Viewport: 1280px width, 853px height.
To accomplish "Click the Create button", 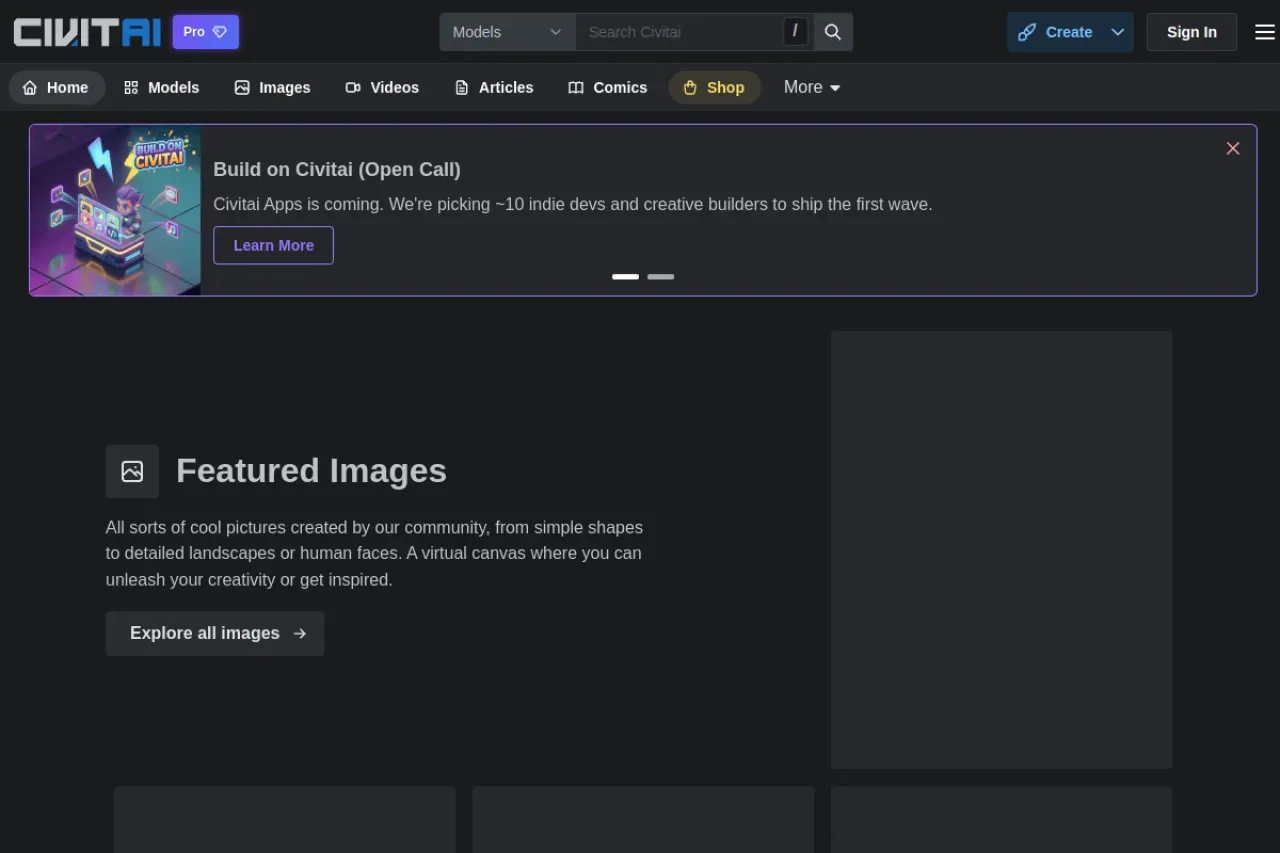I will (1056, 32).
